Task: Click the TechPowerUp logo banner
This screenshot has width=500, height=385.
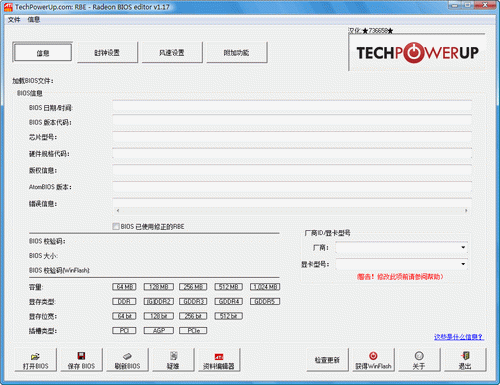Action: coord(417,52)
